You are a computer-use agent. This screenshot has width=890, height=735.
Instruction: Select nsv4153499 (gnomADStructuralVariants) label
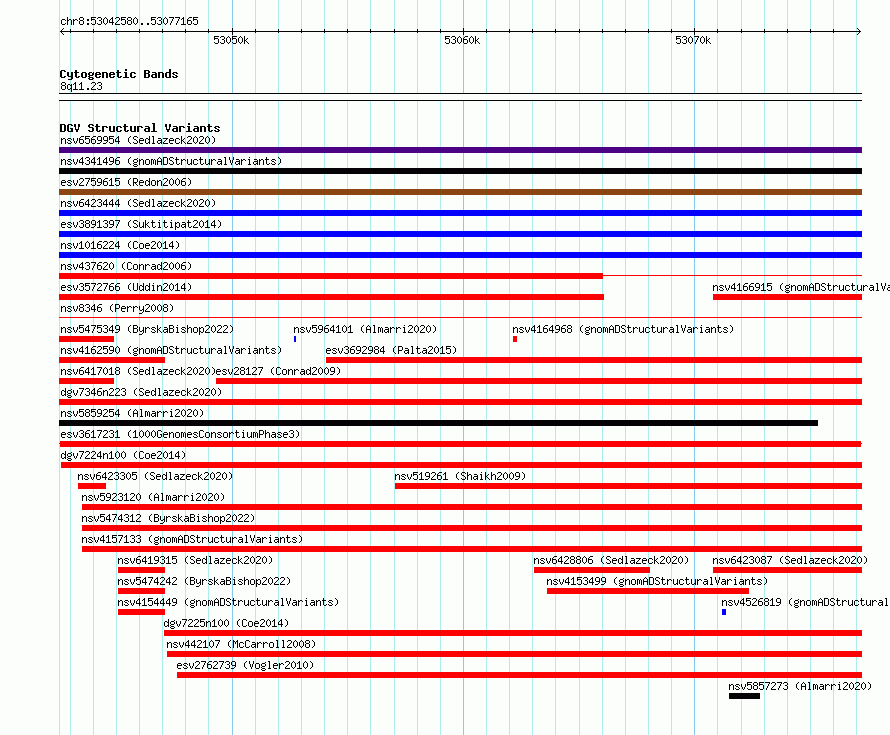pyautogui.click(x=657, y=581)
